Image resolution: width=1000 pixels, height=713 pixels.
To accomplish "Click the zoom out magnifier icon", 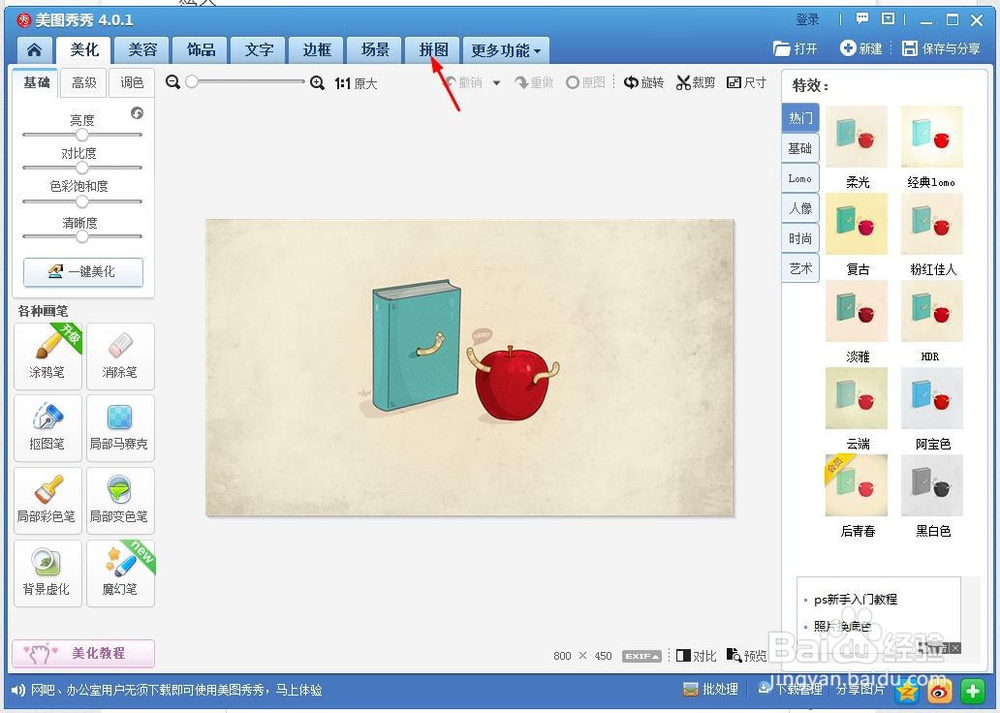I will click(x=172, y=82).
